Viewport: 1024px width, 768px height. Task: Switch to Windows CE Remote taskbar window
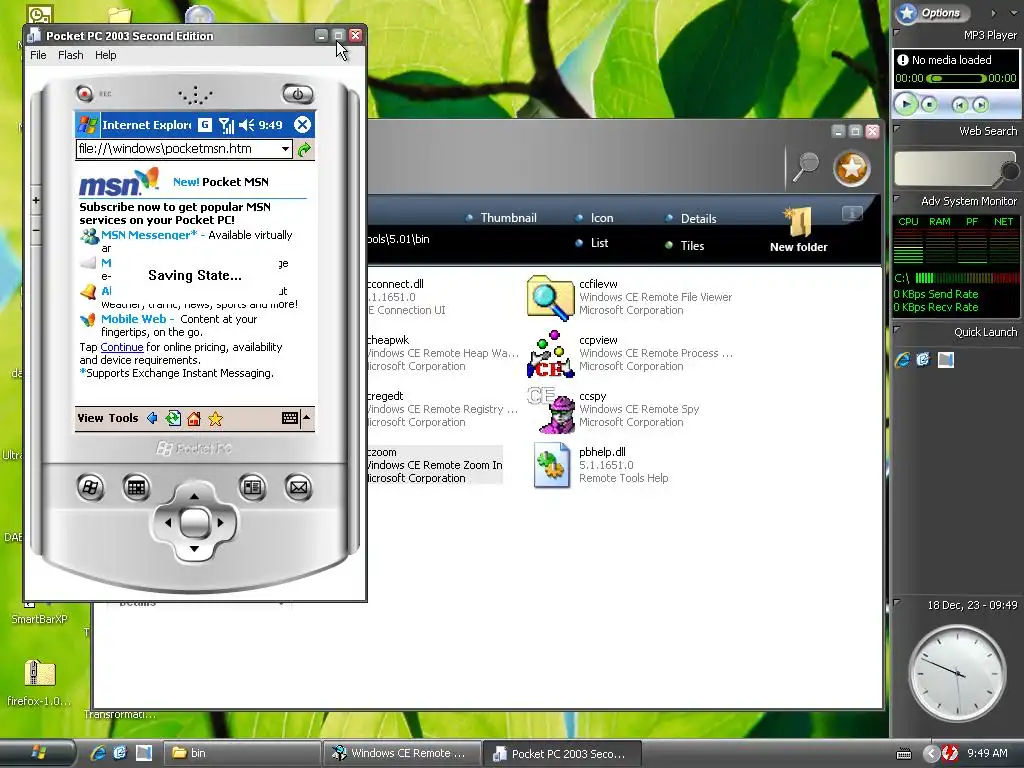pyautogui.click(x=402, y=754)
